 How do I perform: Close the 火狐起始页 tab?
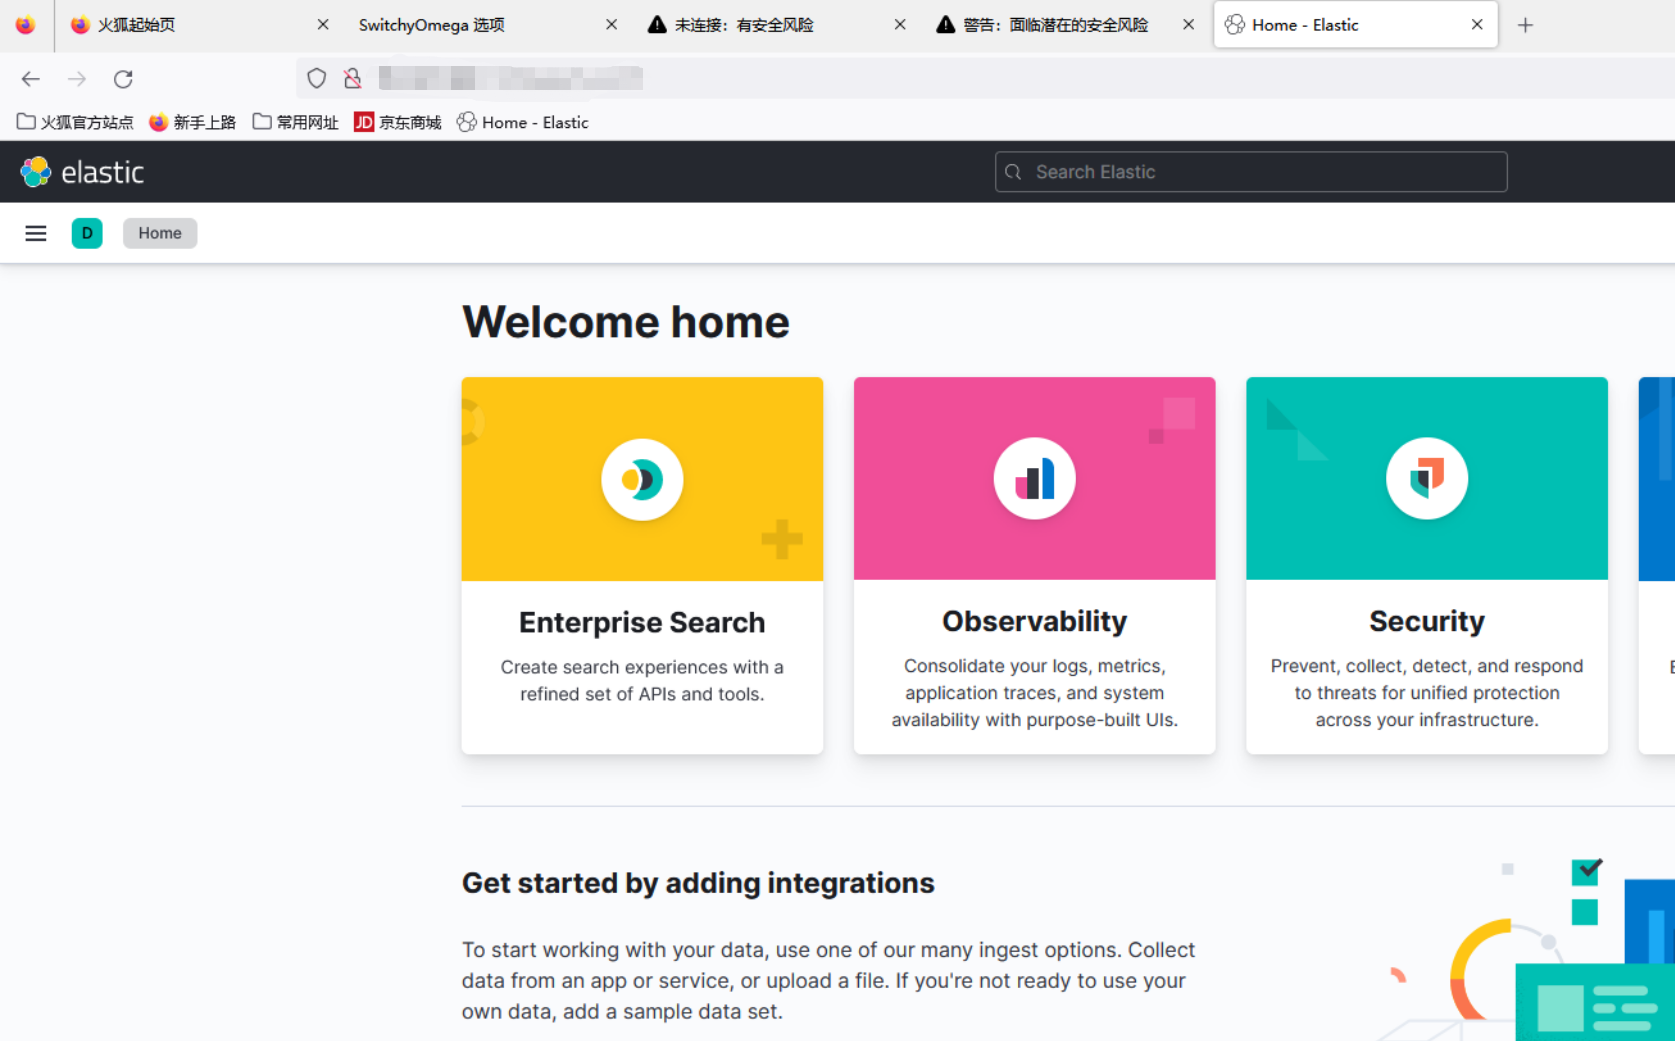pos(323,25)
